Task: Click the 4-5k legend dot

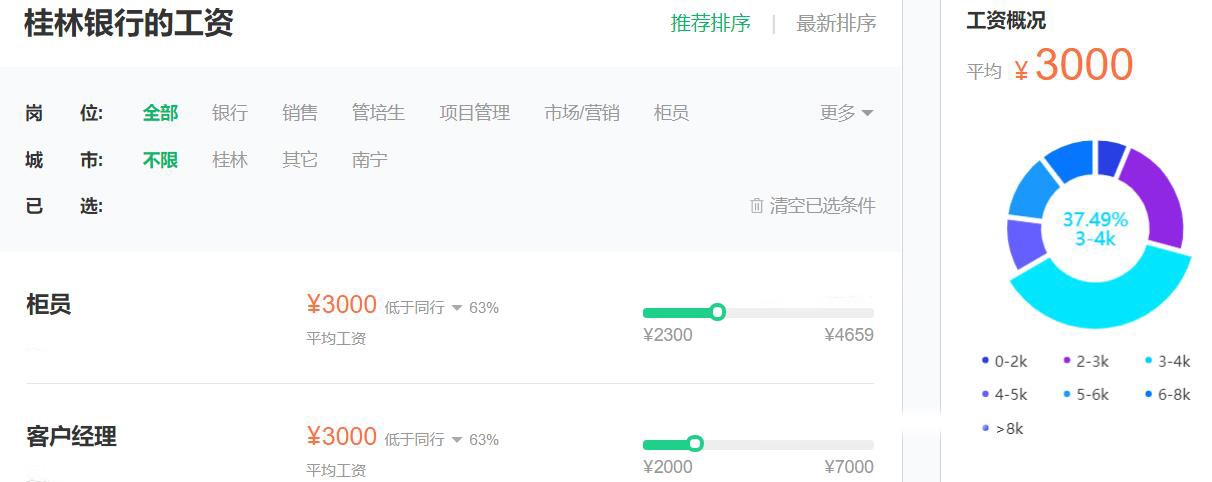Action: coord(985,394)
